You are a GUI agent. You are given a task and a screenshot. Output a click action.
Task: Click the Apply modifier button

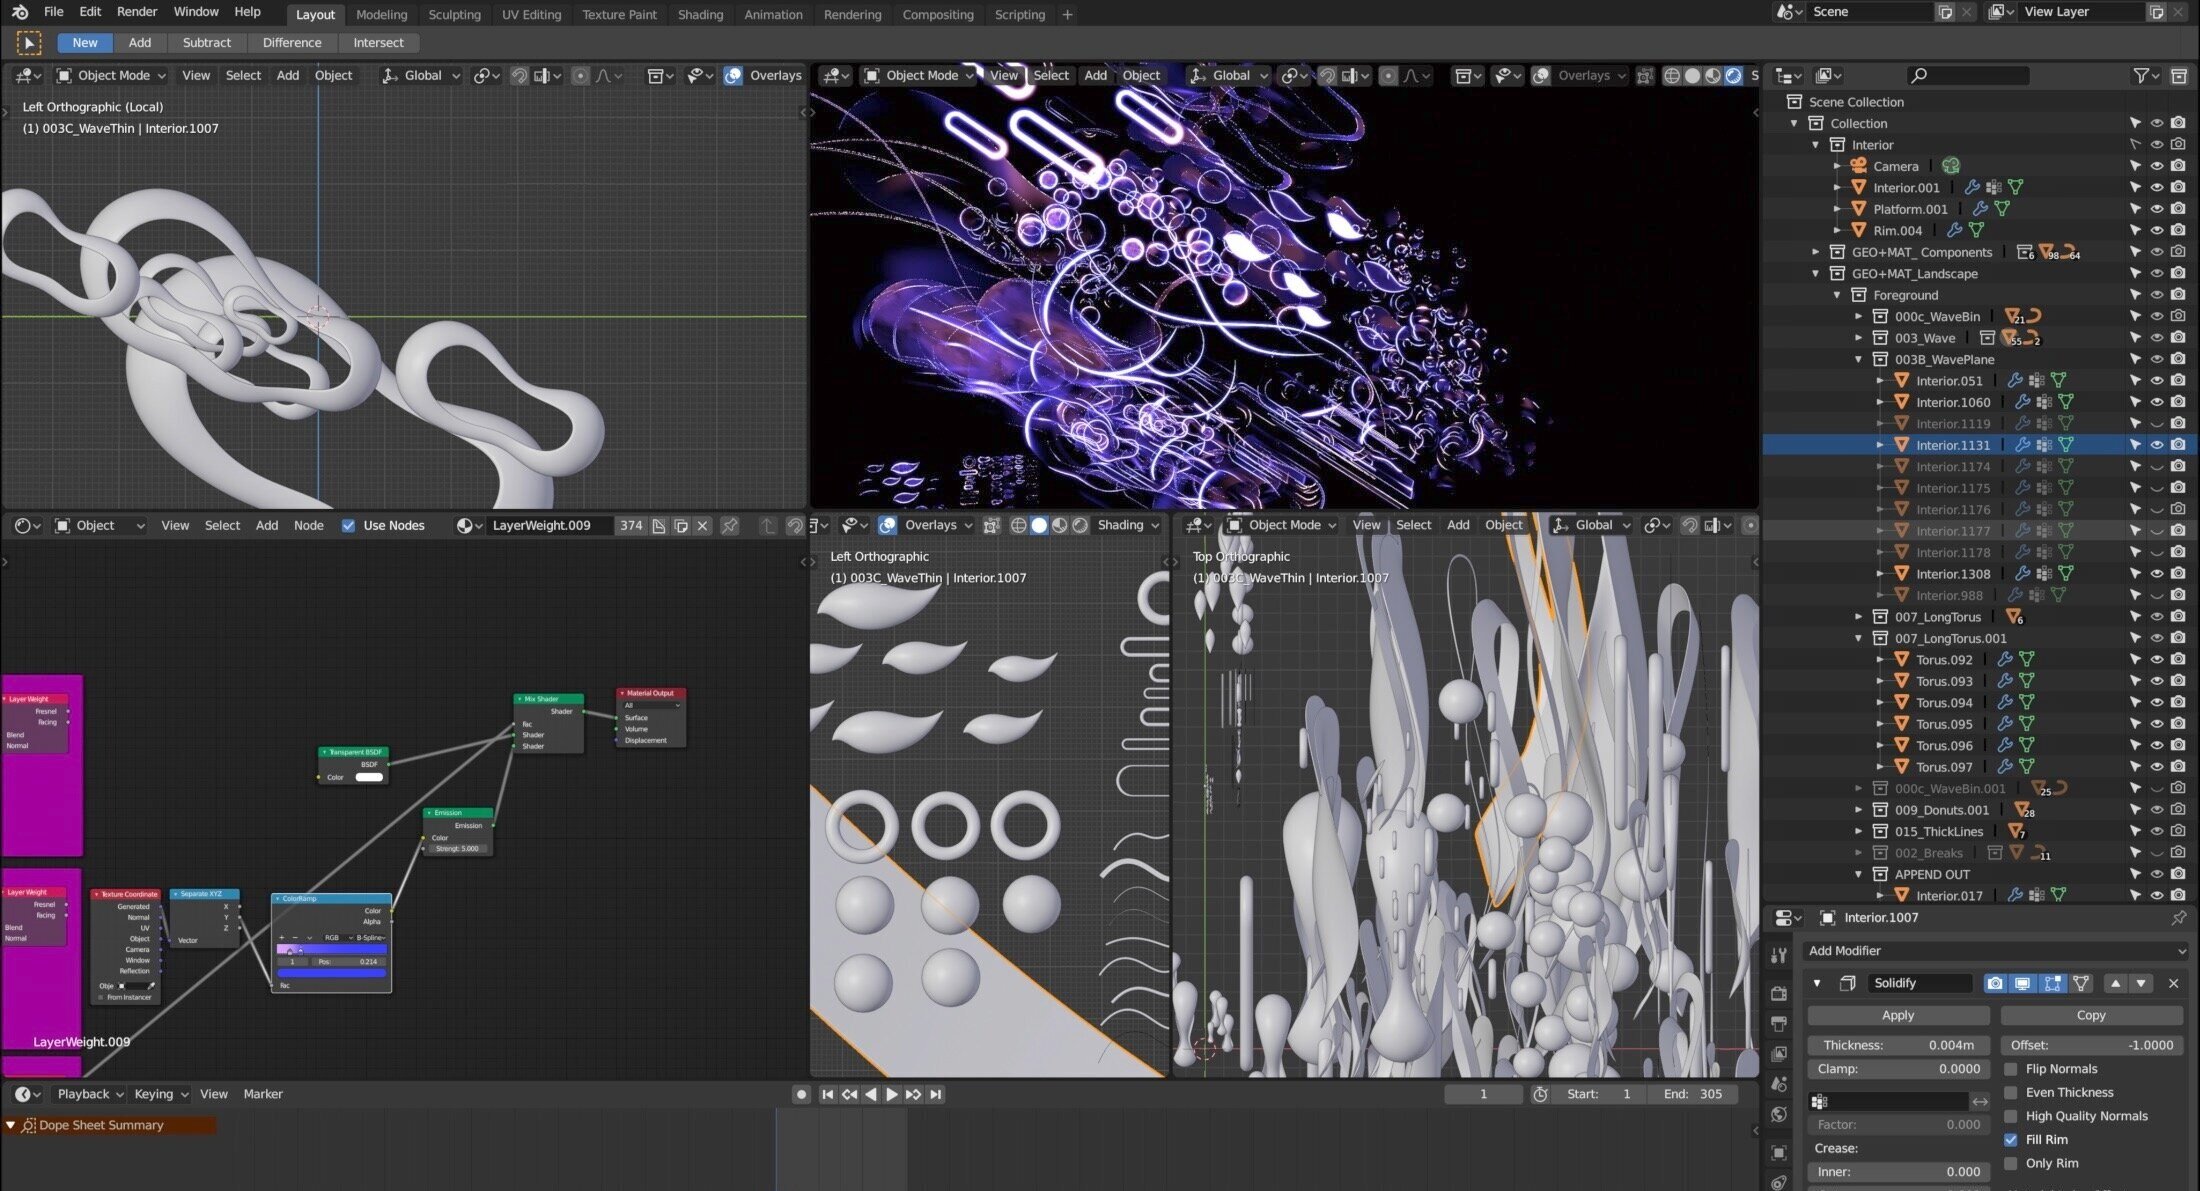[x=1898, y=1015]
